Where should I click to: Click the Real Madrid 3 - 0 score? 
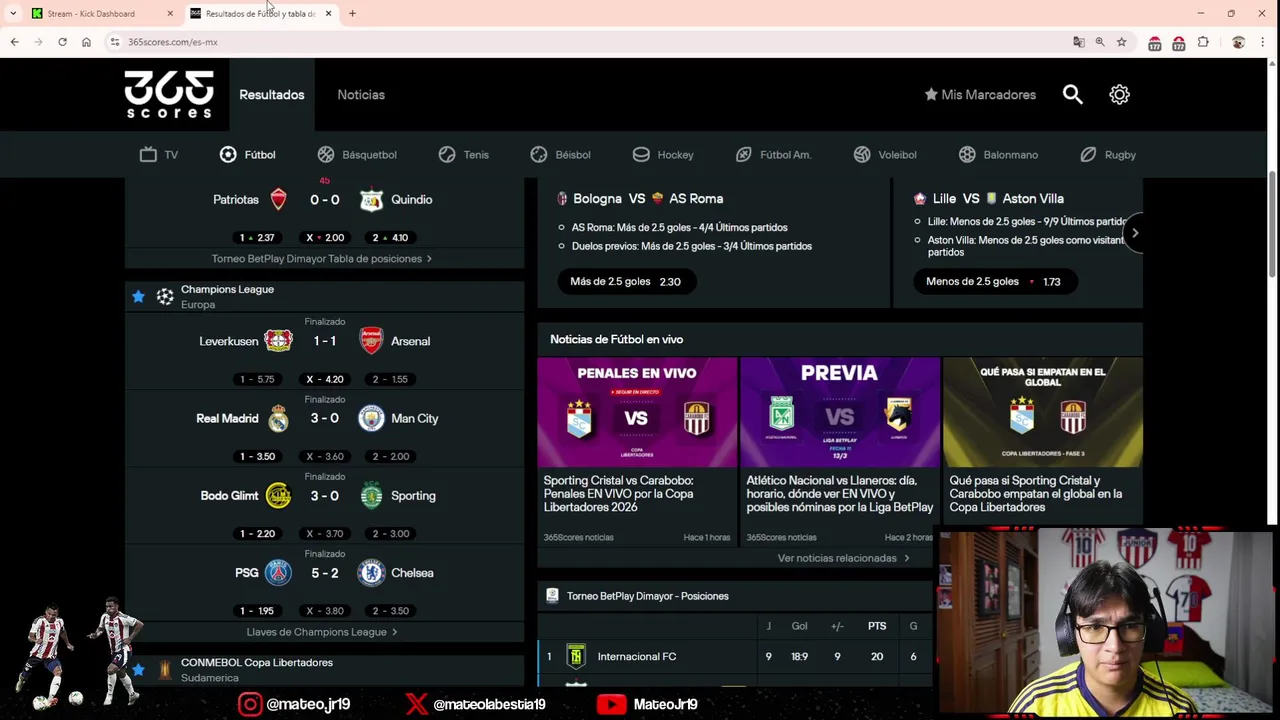point(324,418)
